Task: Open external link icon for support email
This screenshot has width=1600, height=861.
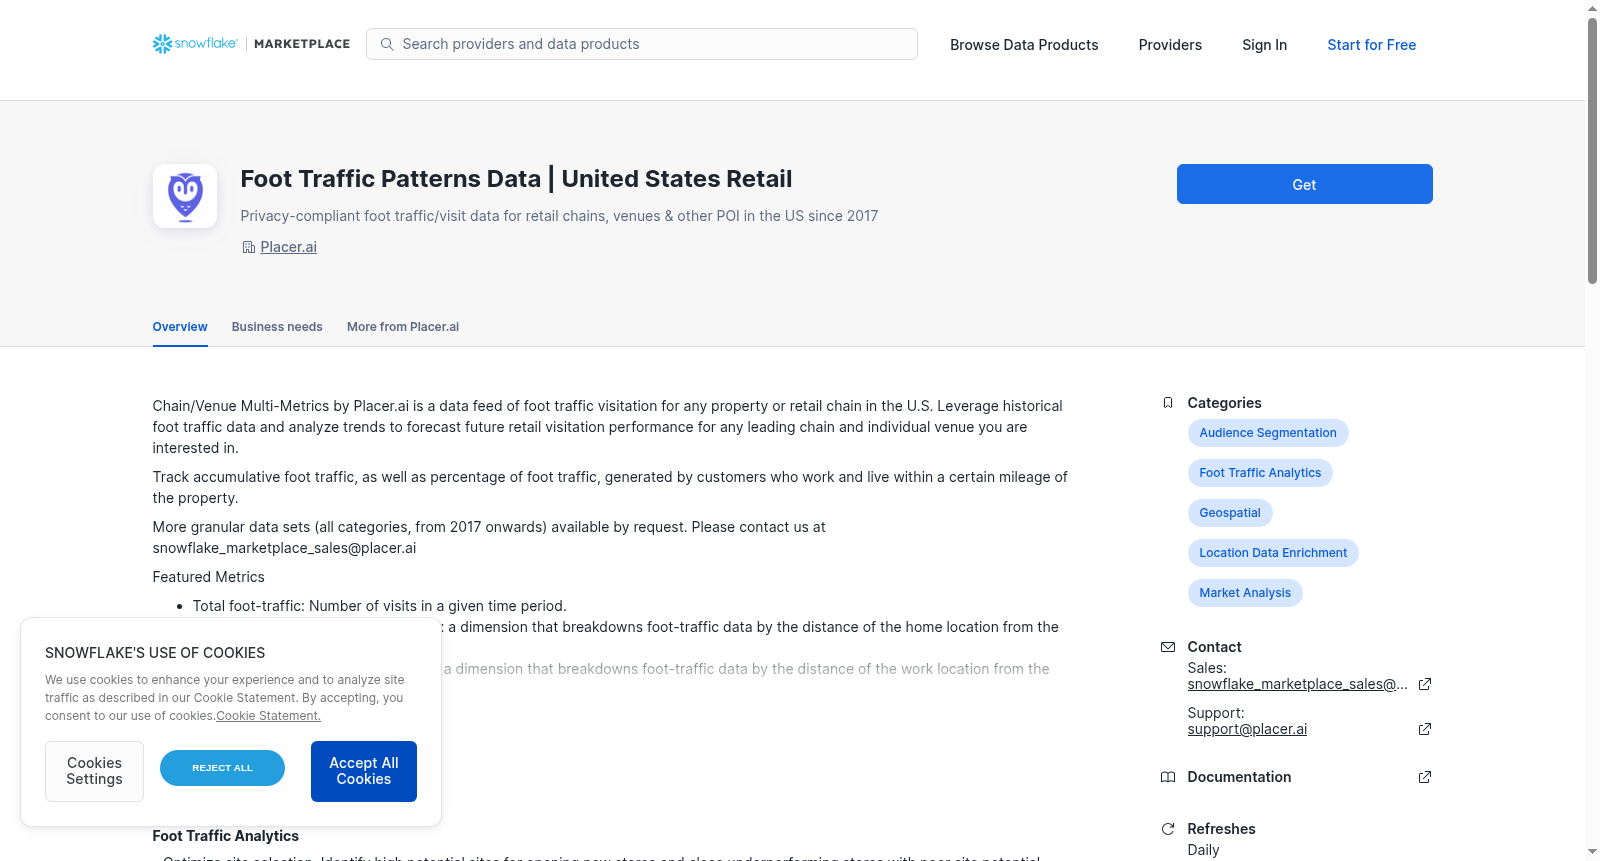Action: coord(1425,729)
